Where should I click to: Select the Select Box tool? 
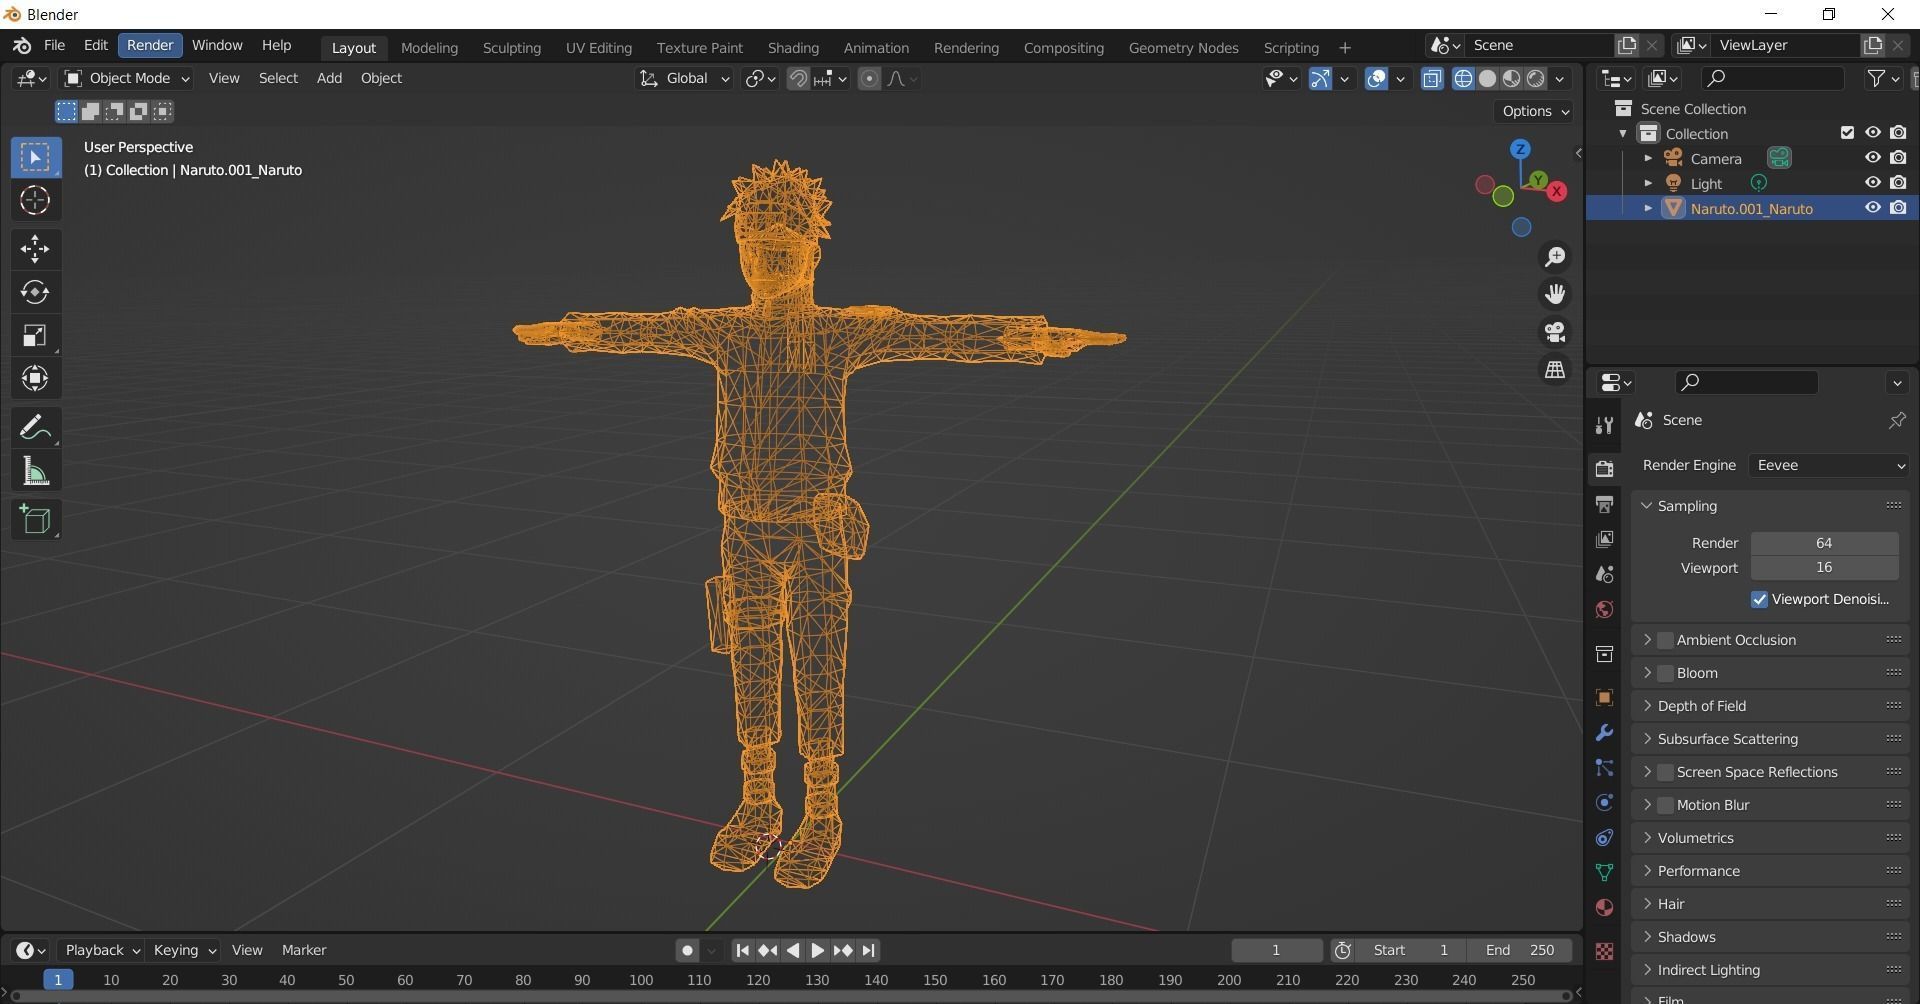coord(36,157)
